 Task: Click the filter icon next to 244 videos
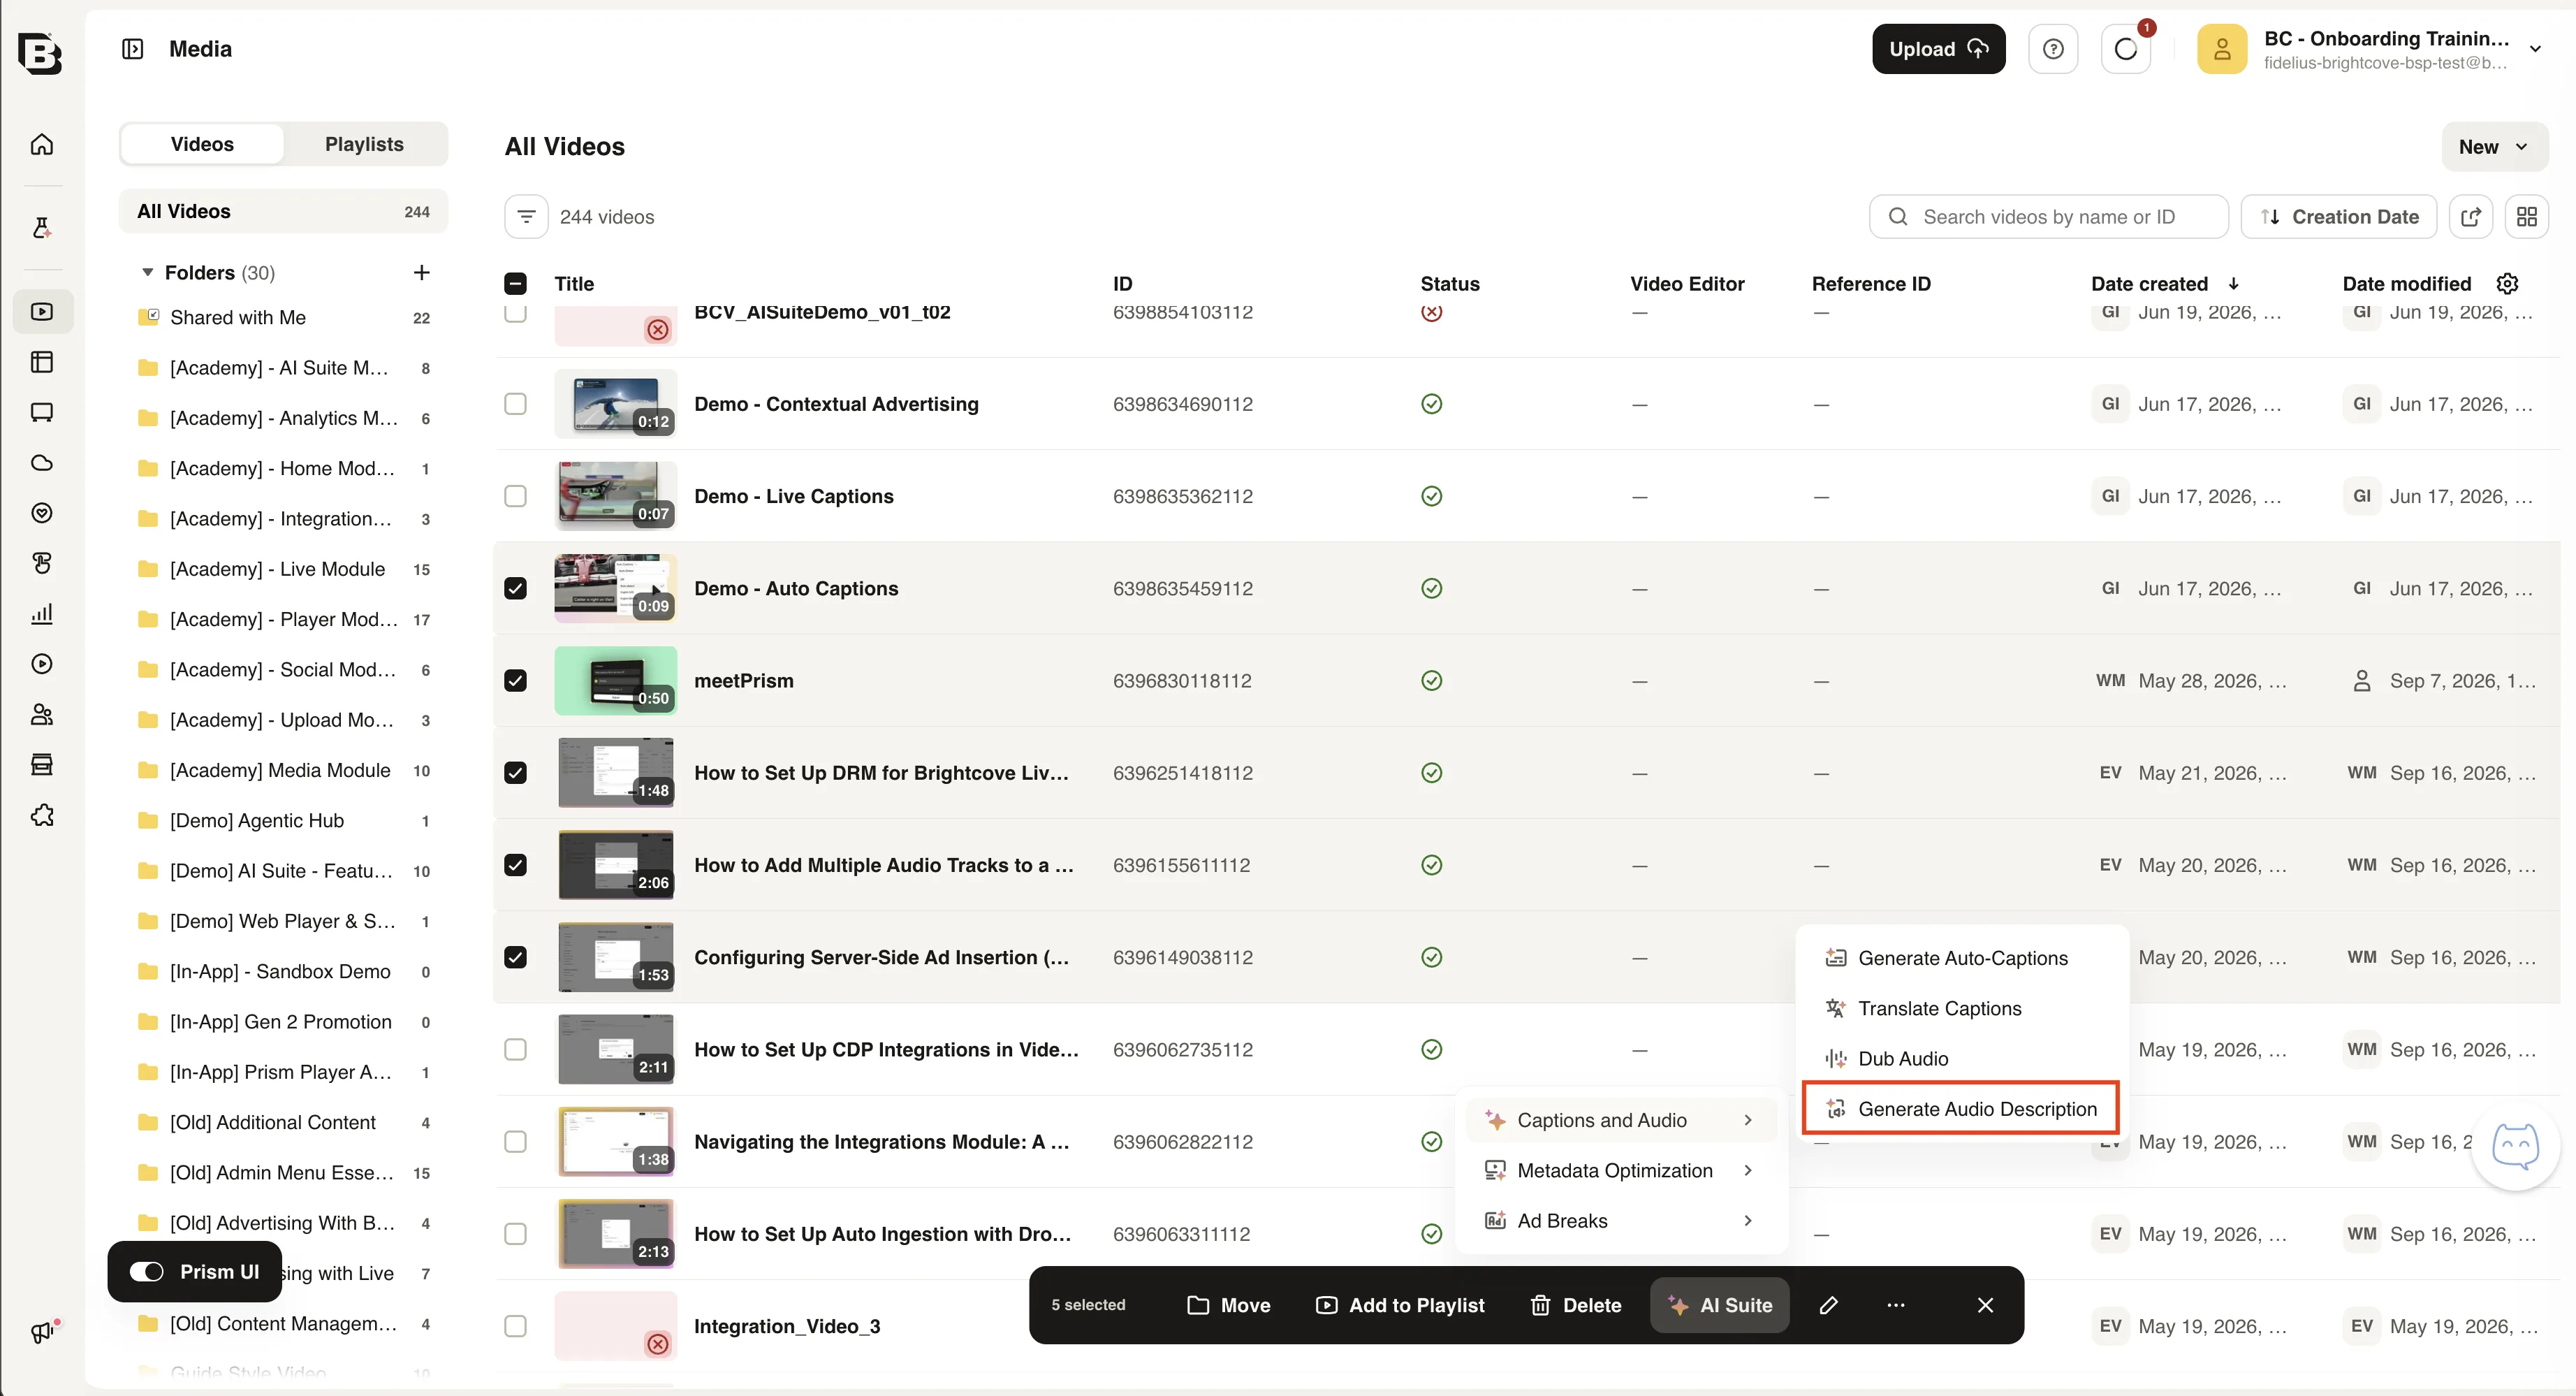coord(526,217)
